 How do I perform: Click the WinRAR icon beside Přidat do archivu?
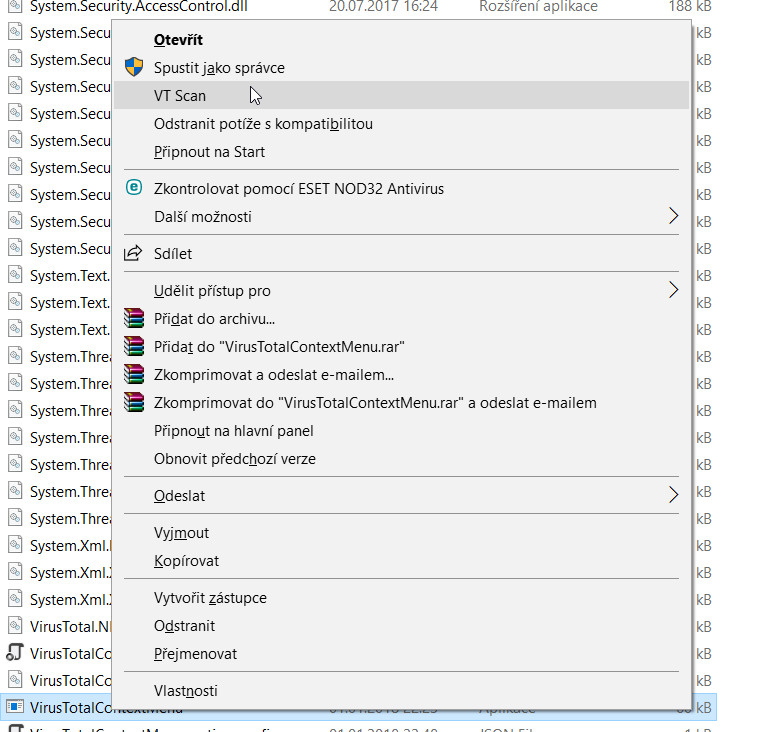(x=134, y=318)
